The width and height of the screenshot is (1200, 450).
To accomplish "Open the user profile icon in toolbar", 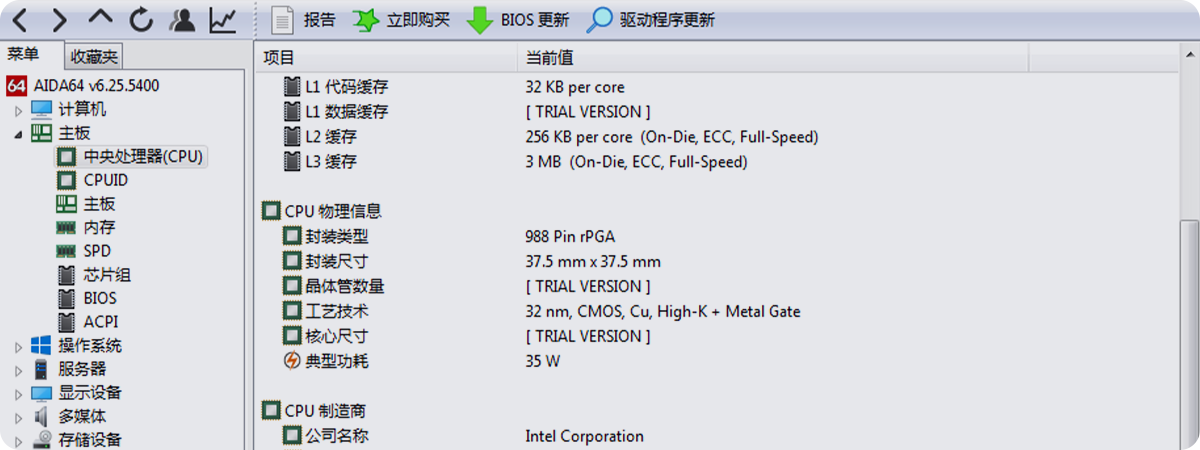I will coord(182,19).
